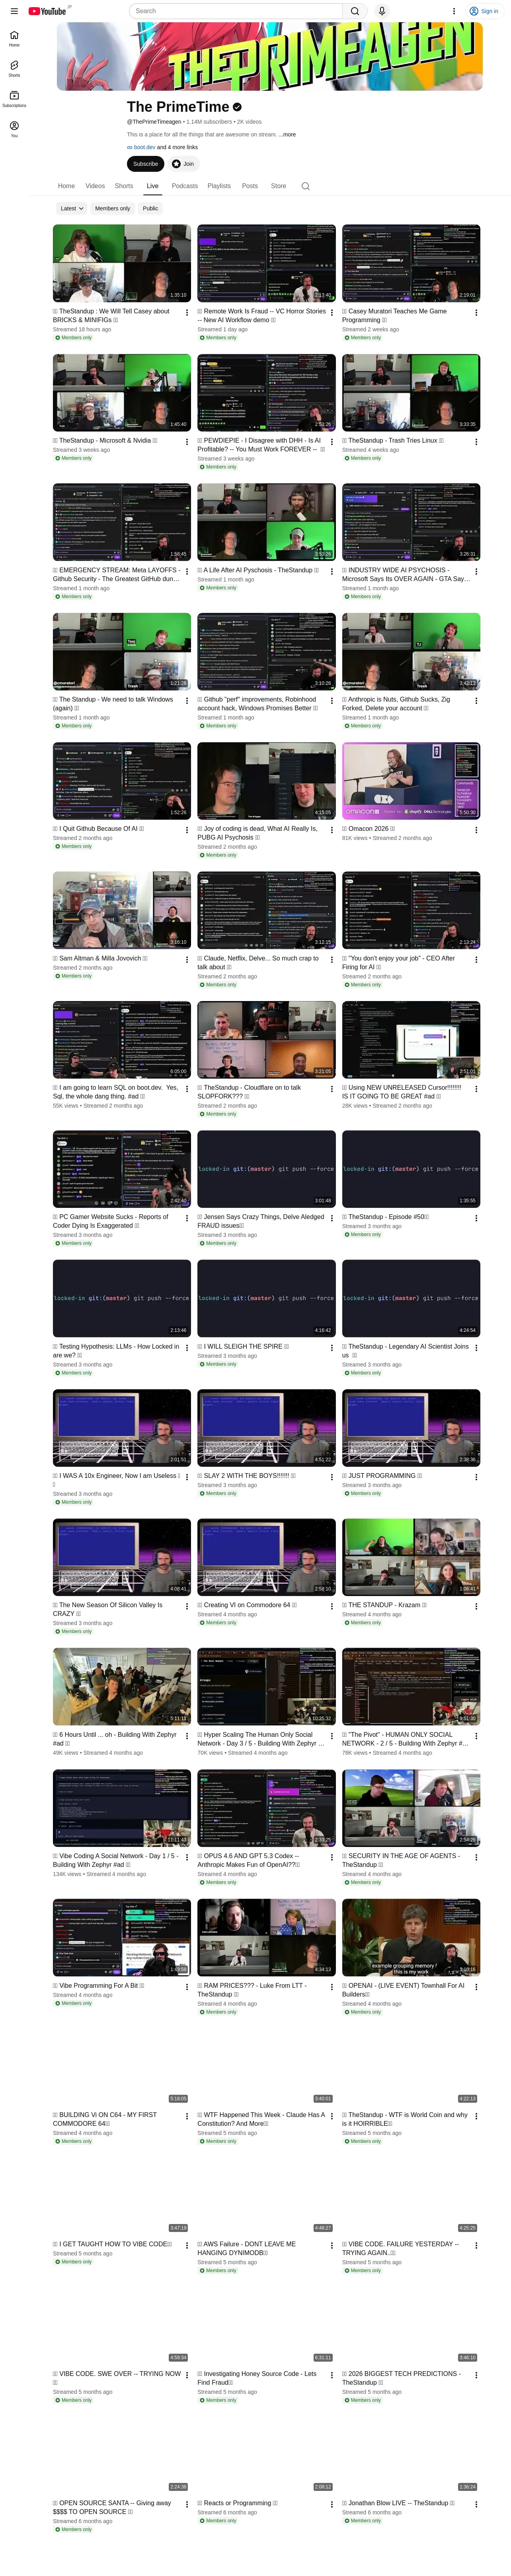Image resolution: width=511 pixels, height=2576 pixels.
Task: Search within the channel using tab-bar magnifier
Action: pyautogui.click(x=305, y=186)
